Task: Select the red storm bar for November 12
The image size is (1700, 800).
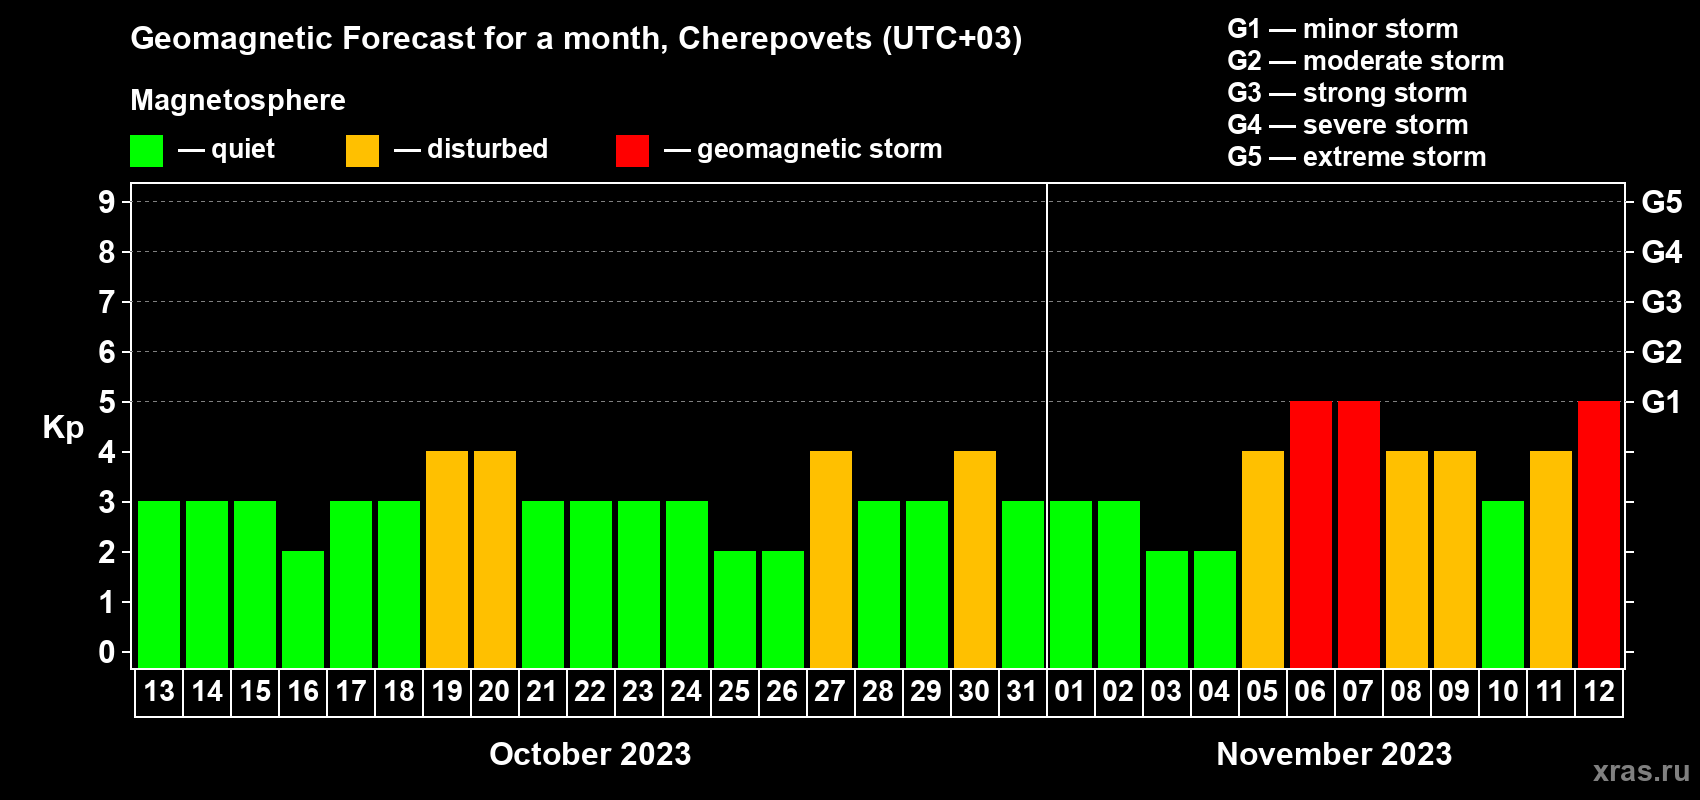Action: pyautogui.click(x=1599, y=534)
